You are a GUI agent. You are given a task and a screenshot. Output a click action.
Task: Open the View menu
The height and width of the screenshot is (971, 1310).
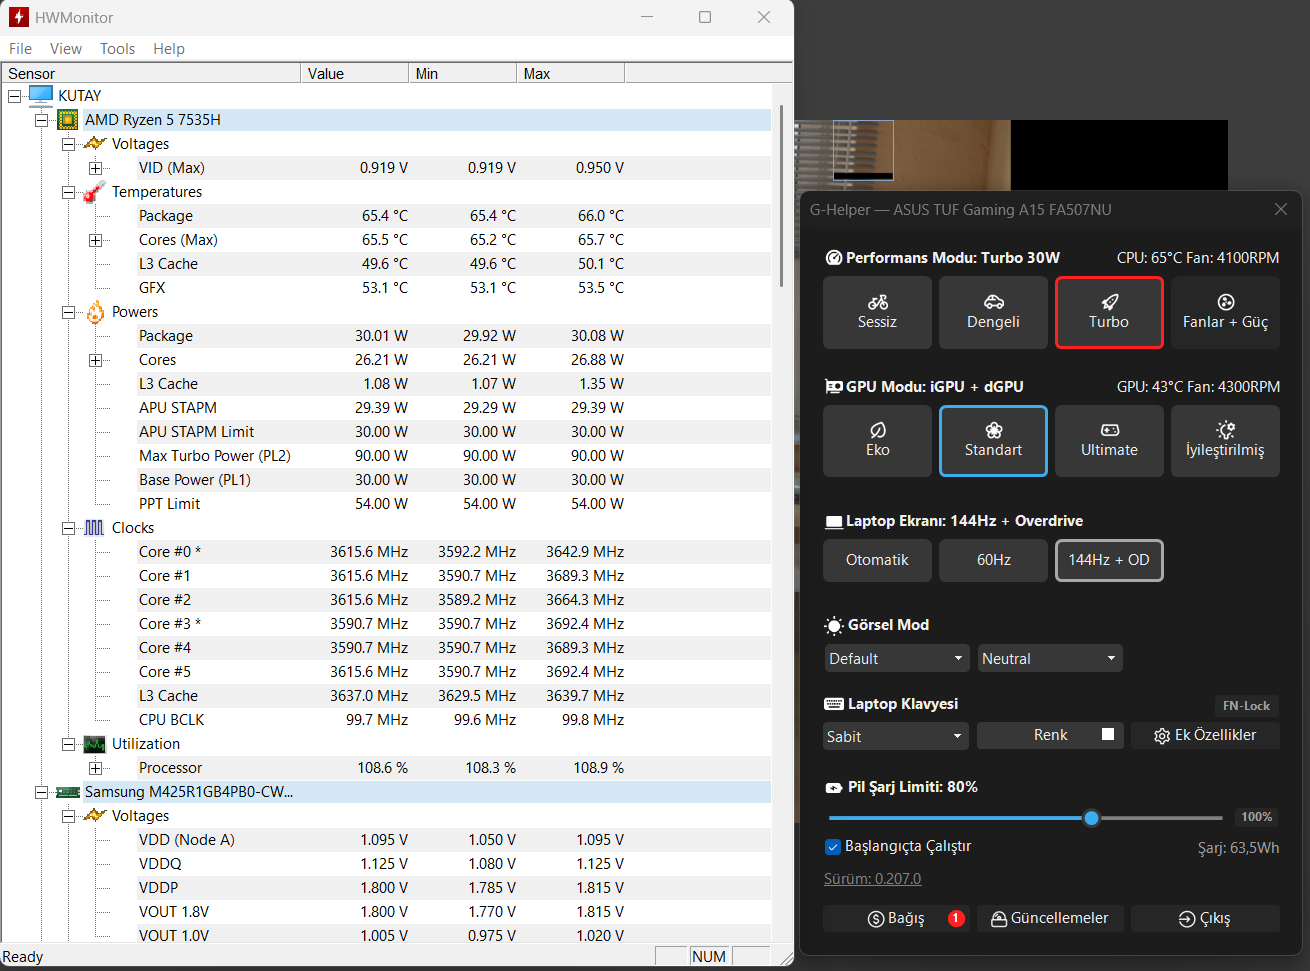click(x=66, y=49)
